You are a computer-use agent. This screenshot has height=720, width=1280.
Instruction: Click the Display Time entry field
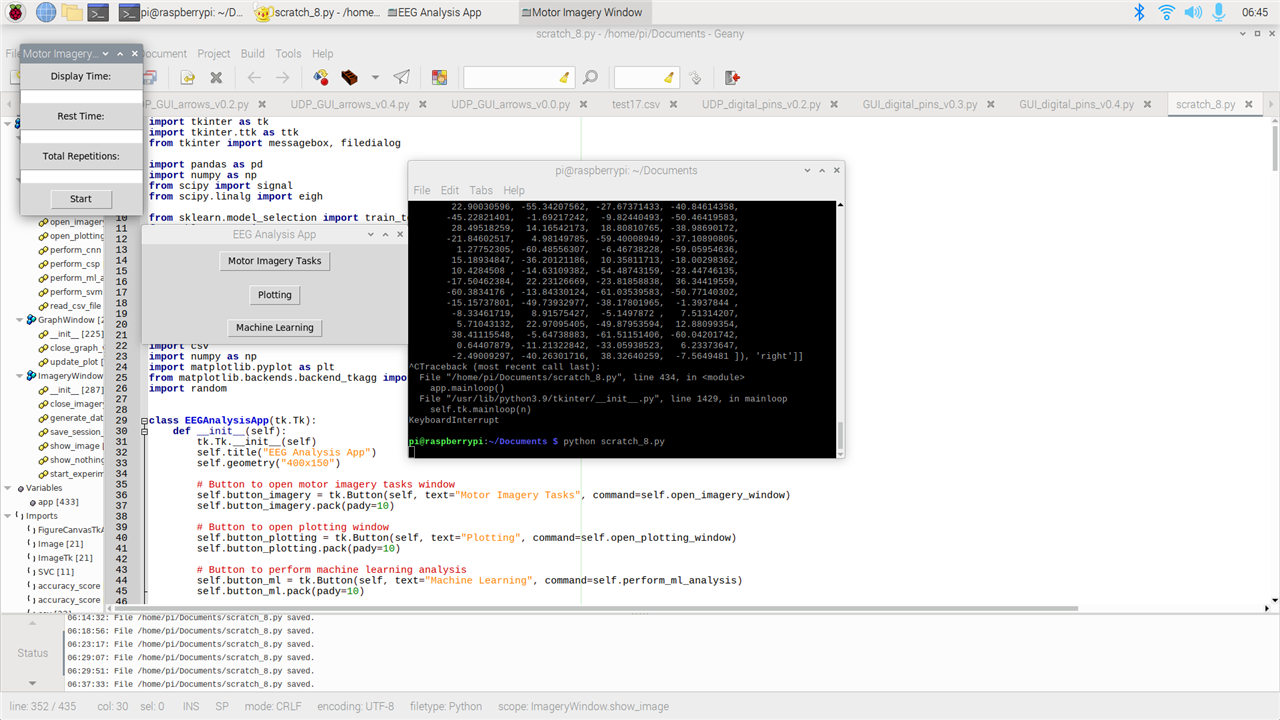coord(81,97)
